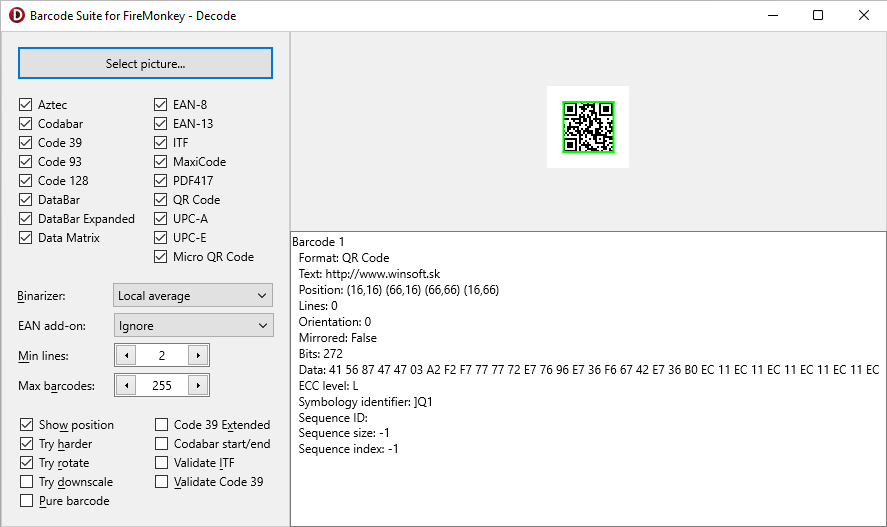Click the ECC level: L line

[328, 386]
